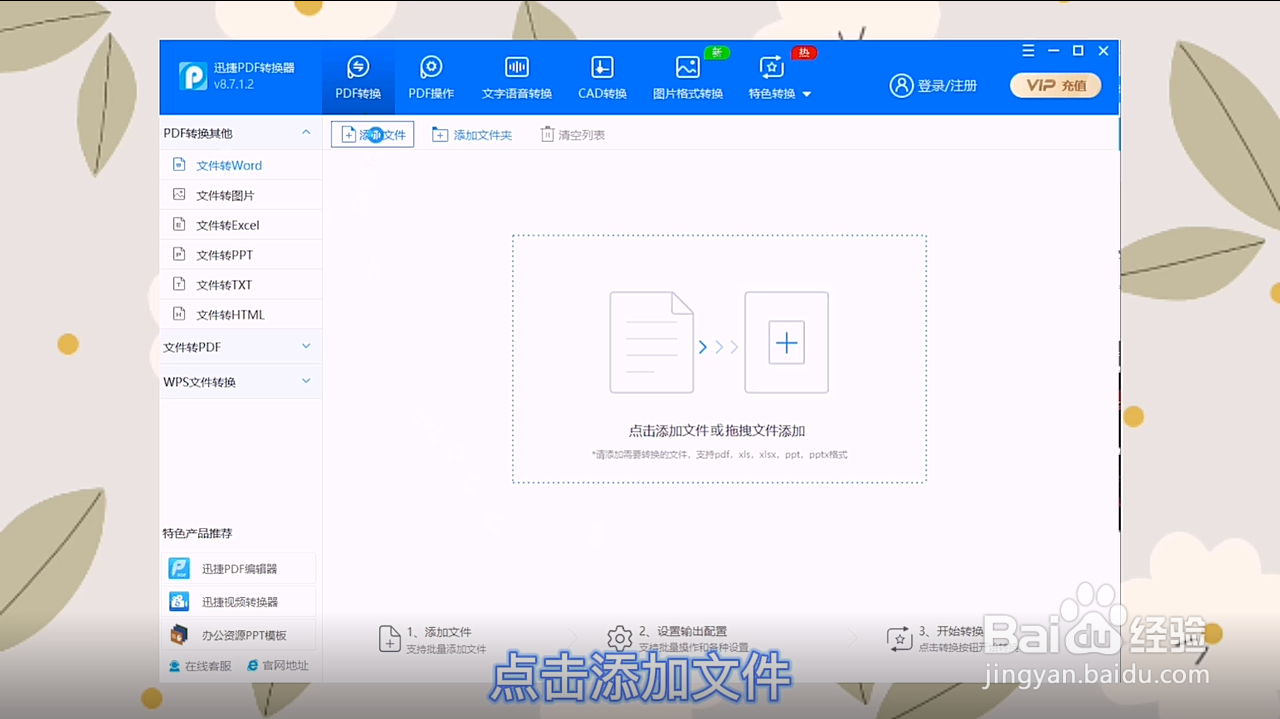Click the 办公资源PPT模板 product icon

(179, 635)
